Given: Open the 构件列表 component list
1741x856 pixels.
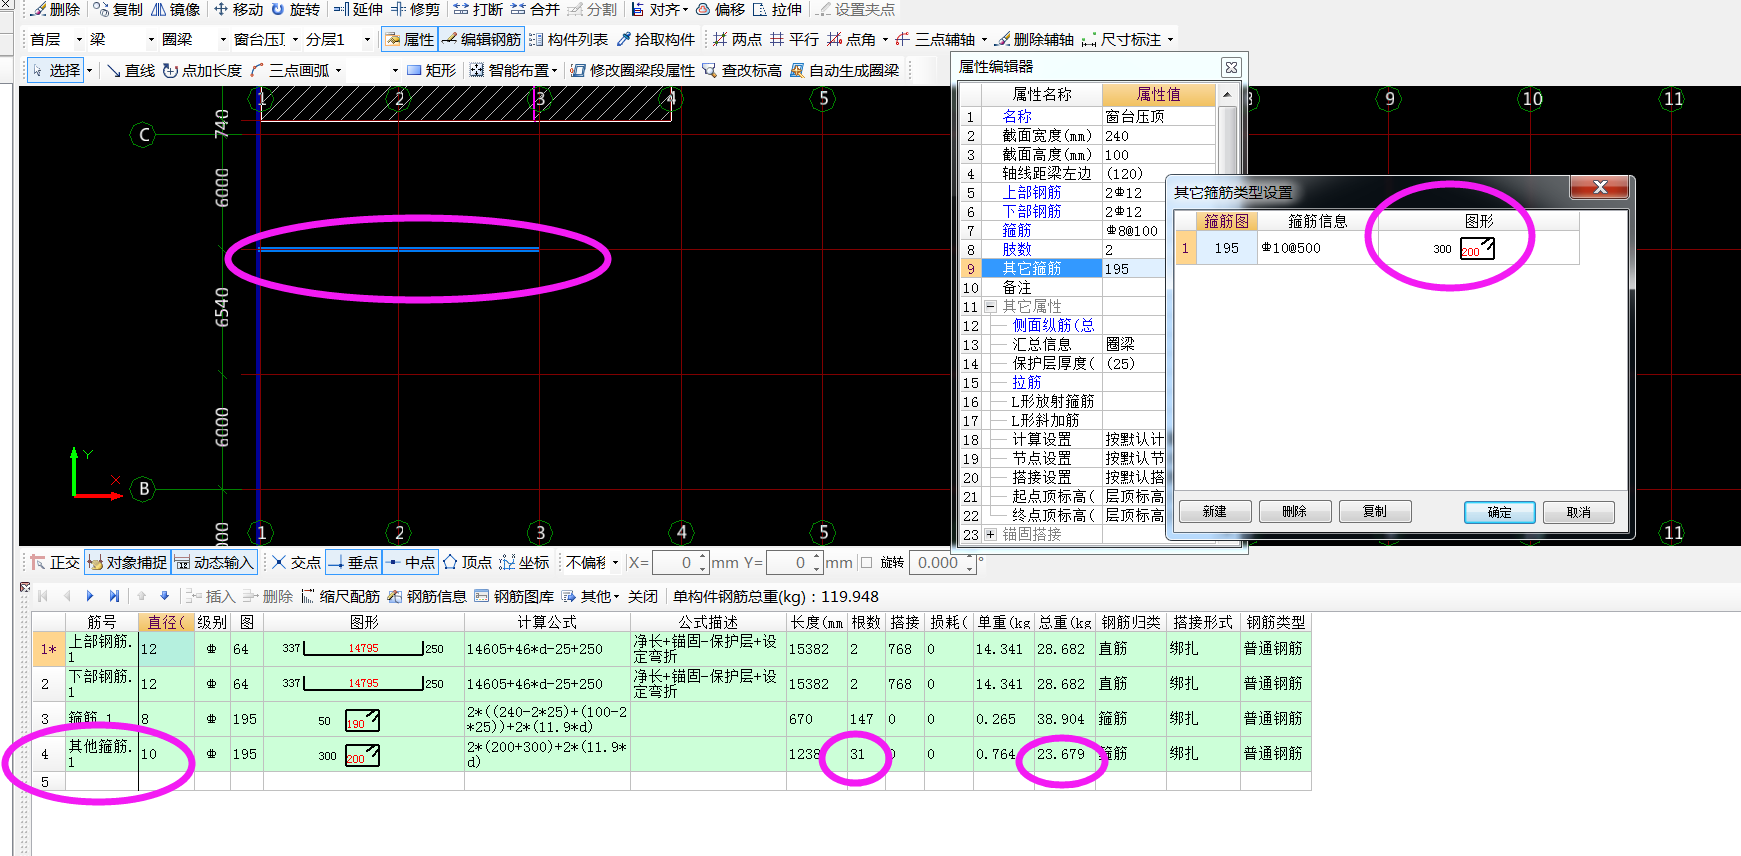Looking at the screenshot, I should pos(568,39).
